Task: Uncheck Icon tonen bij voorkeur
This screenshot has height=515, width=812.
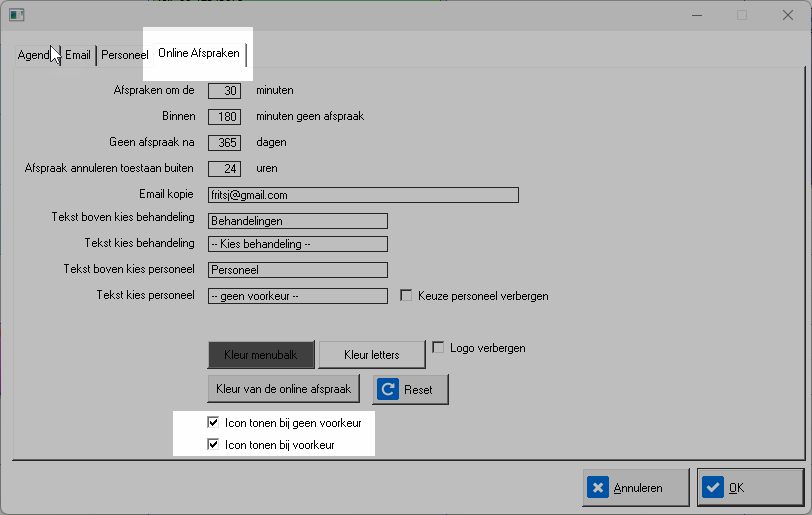Action: 213,444
